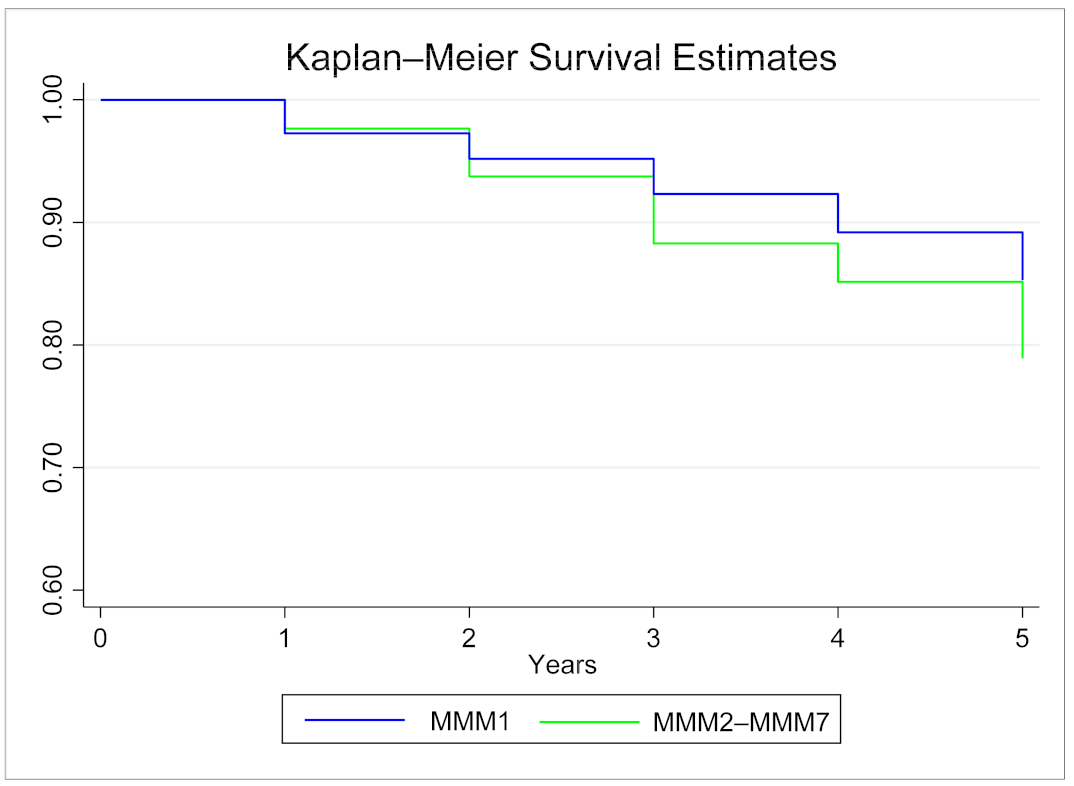Image resolution: width=1074 pixels, height=786 pixels.
Task: Click the 3 tick on the Years axis
Action: (654, 637)
